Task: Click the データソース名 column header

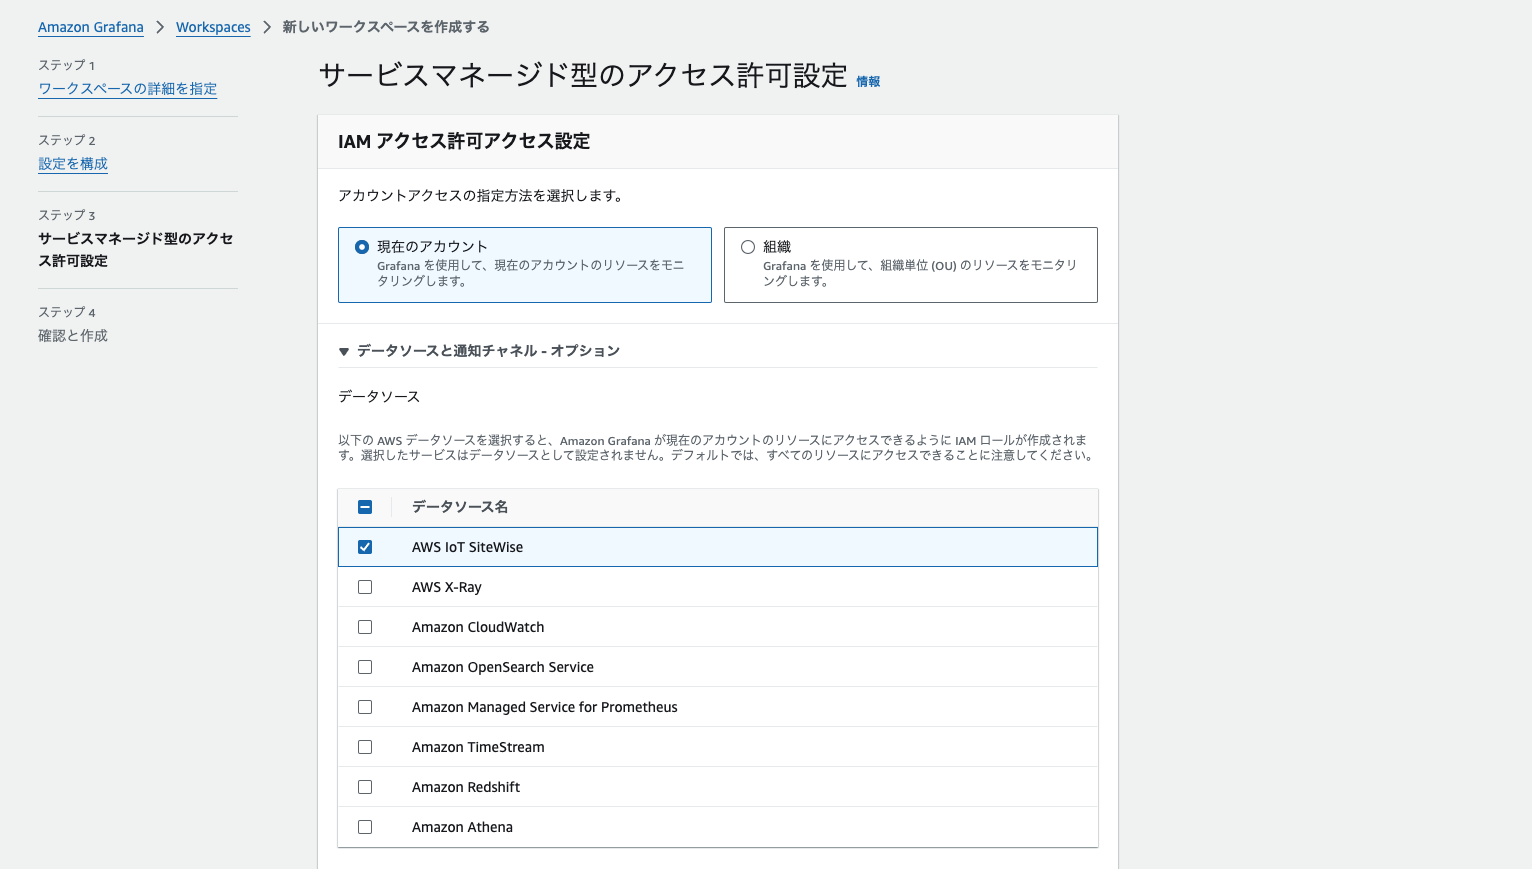Action: click(x=458, y=507)
